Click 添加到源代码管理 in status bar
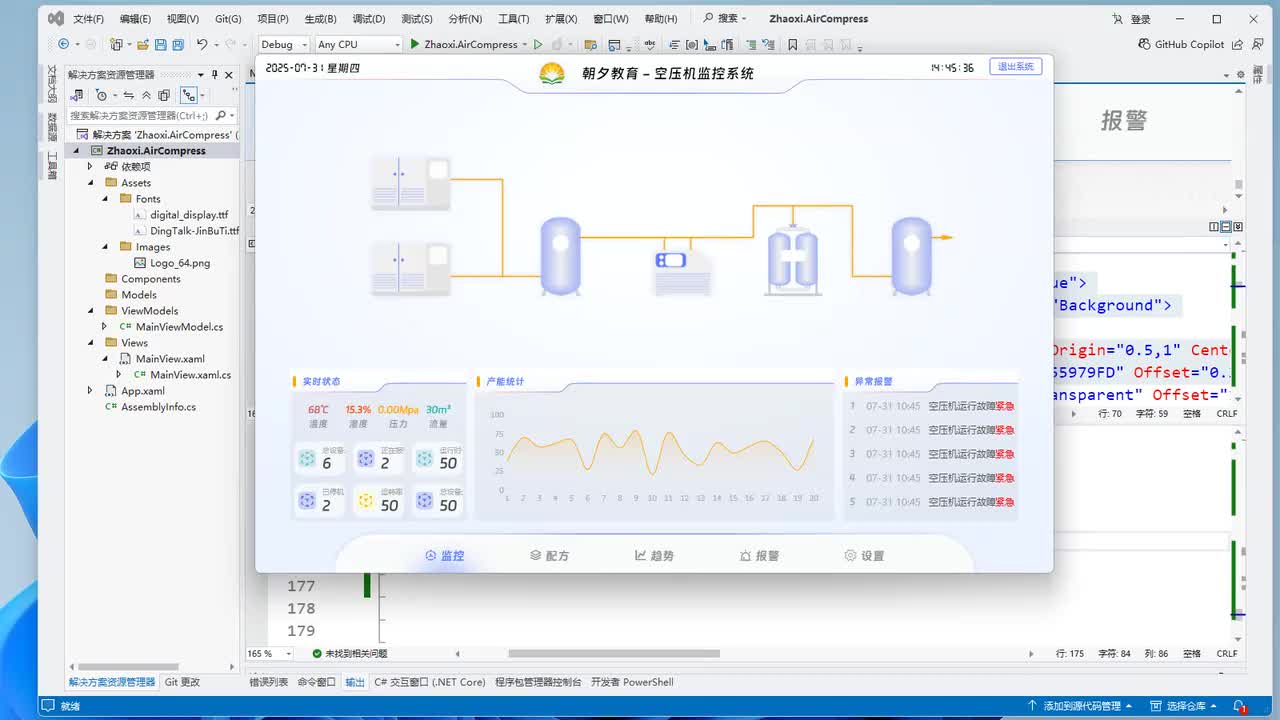Viewport: 1280px width, 720px height. (x=1081, y=706)
